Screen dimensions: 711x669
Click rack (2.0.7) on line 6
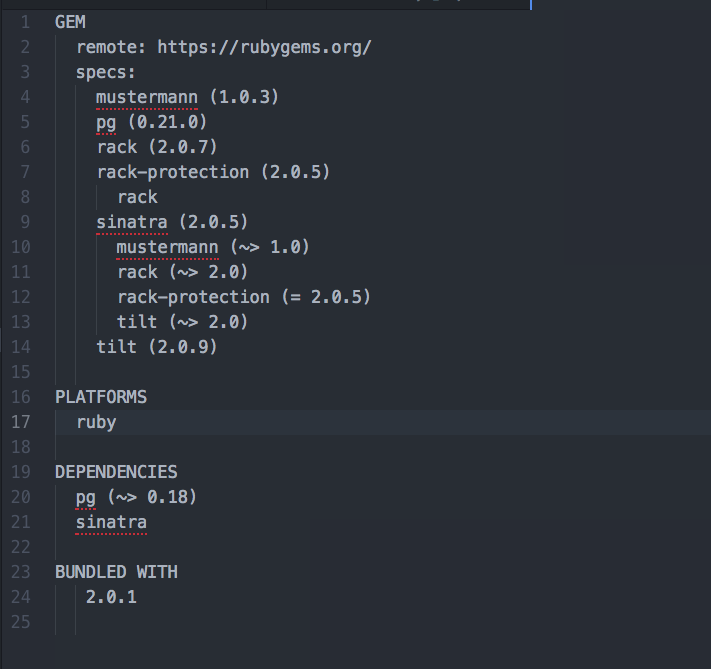click(x=157, y=147)
